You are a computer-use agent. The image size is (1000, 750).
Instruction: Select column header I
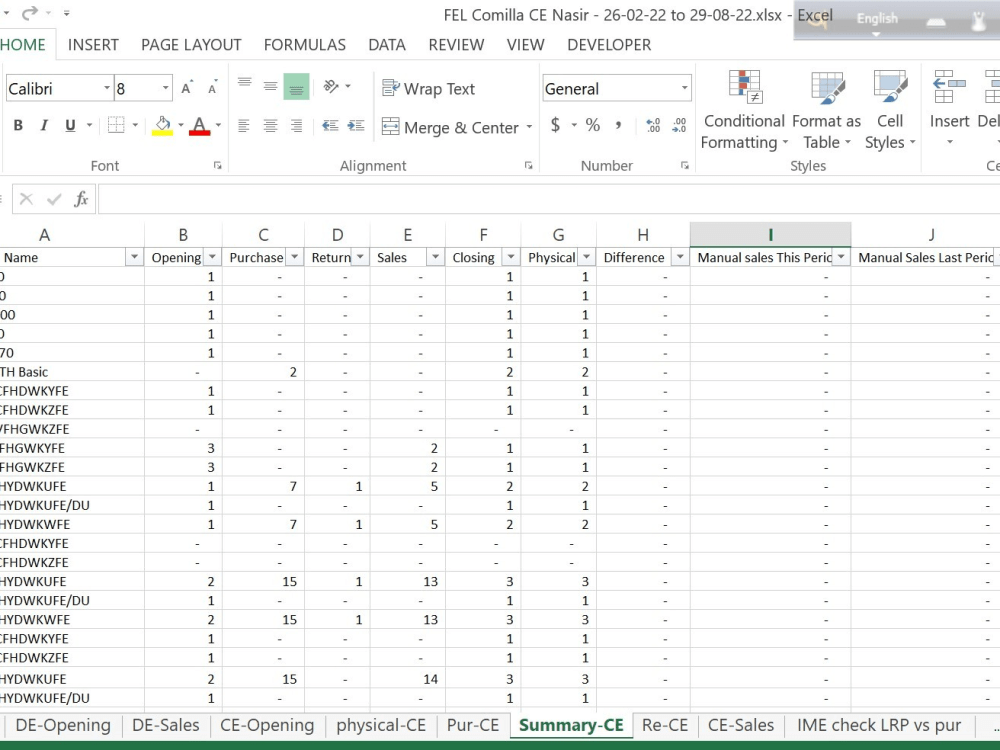[770, 233]
